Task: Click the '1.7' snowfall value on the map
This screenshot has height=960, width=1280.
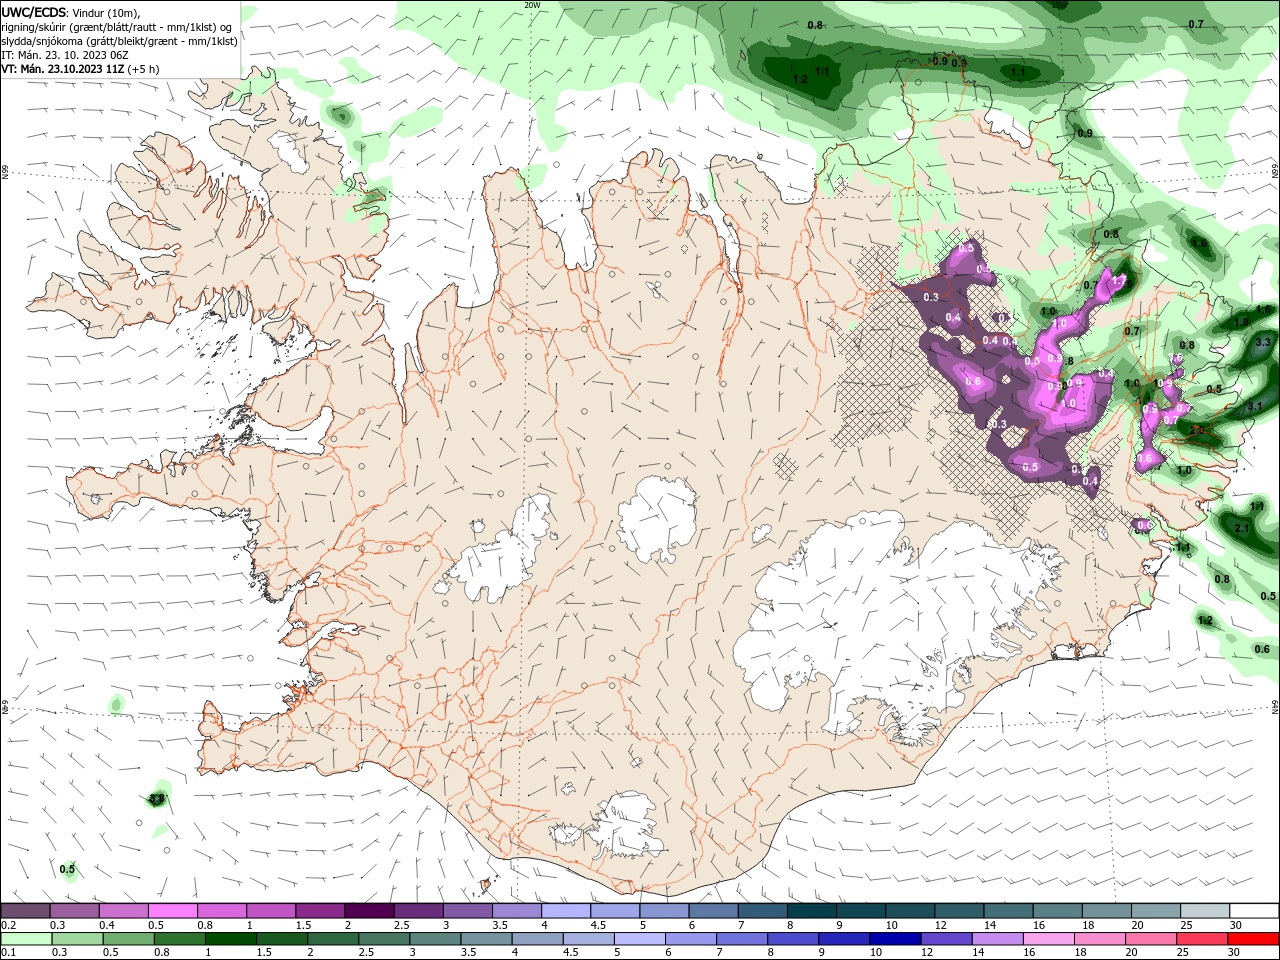Action: tap(1118, 282)
